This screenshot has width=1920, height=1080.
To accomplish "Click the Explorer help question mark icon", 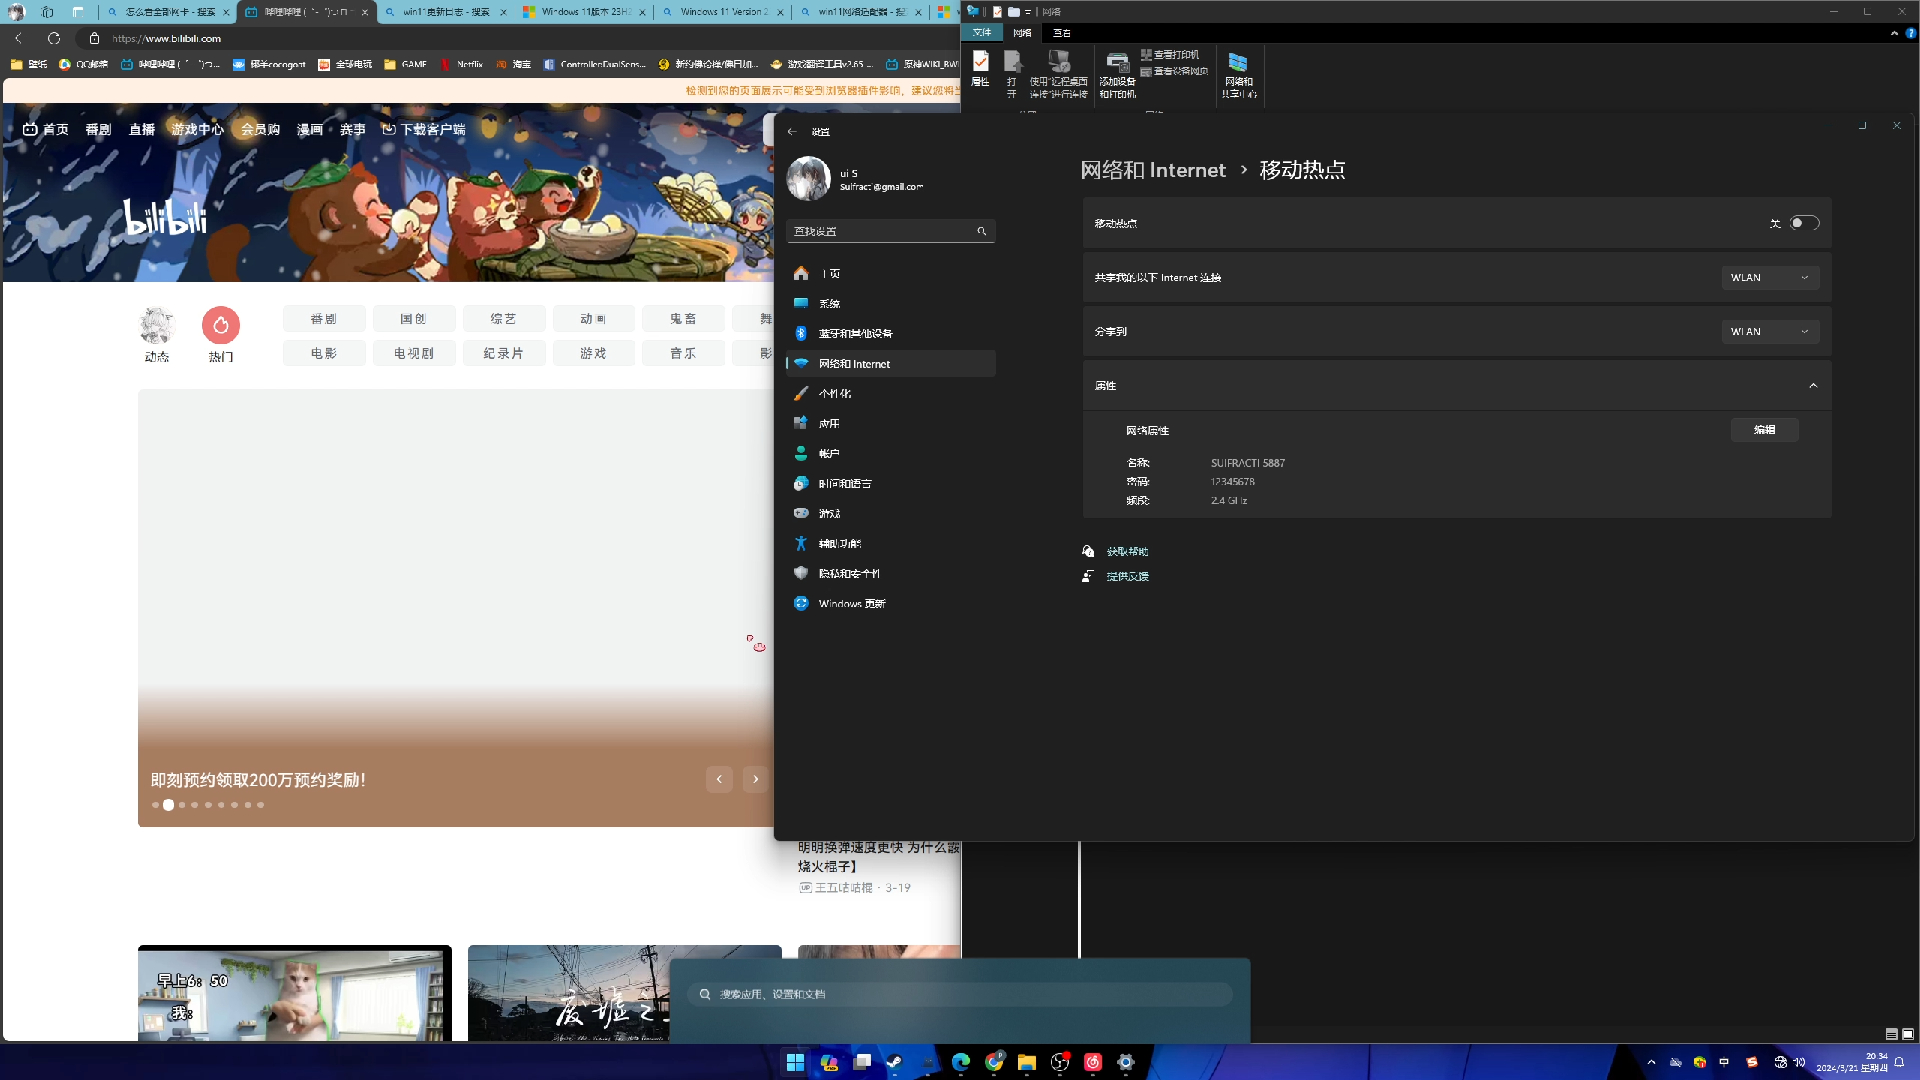I will (x=1910, y=33).
